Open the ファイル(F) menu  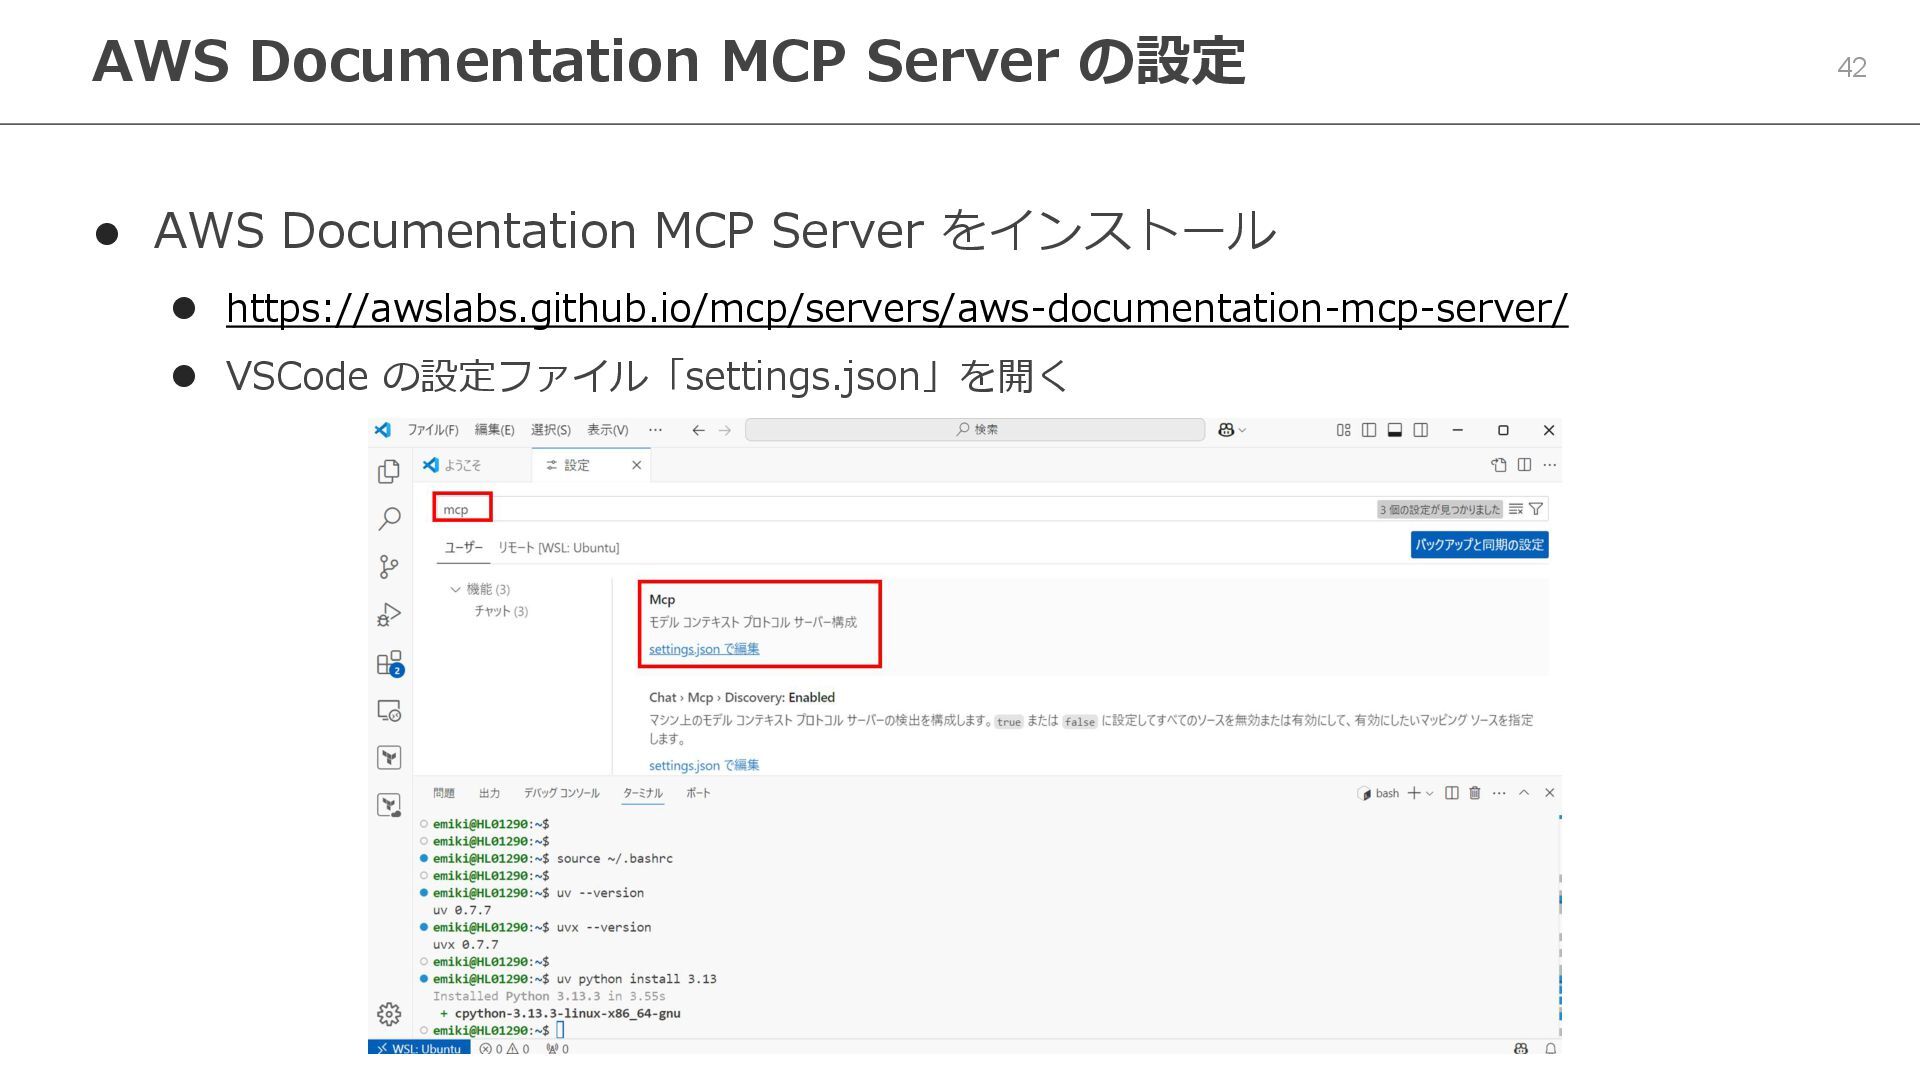[432, 430]
